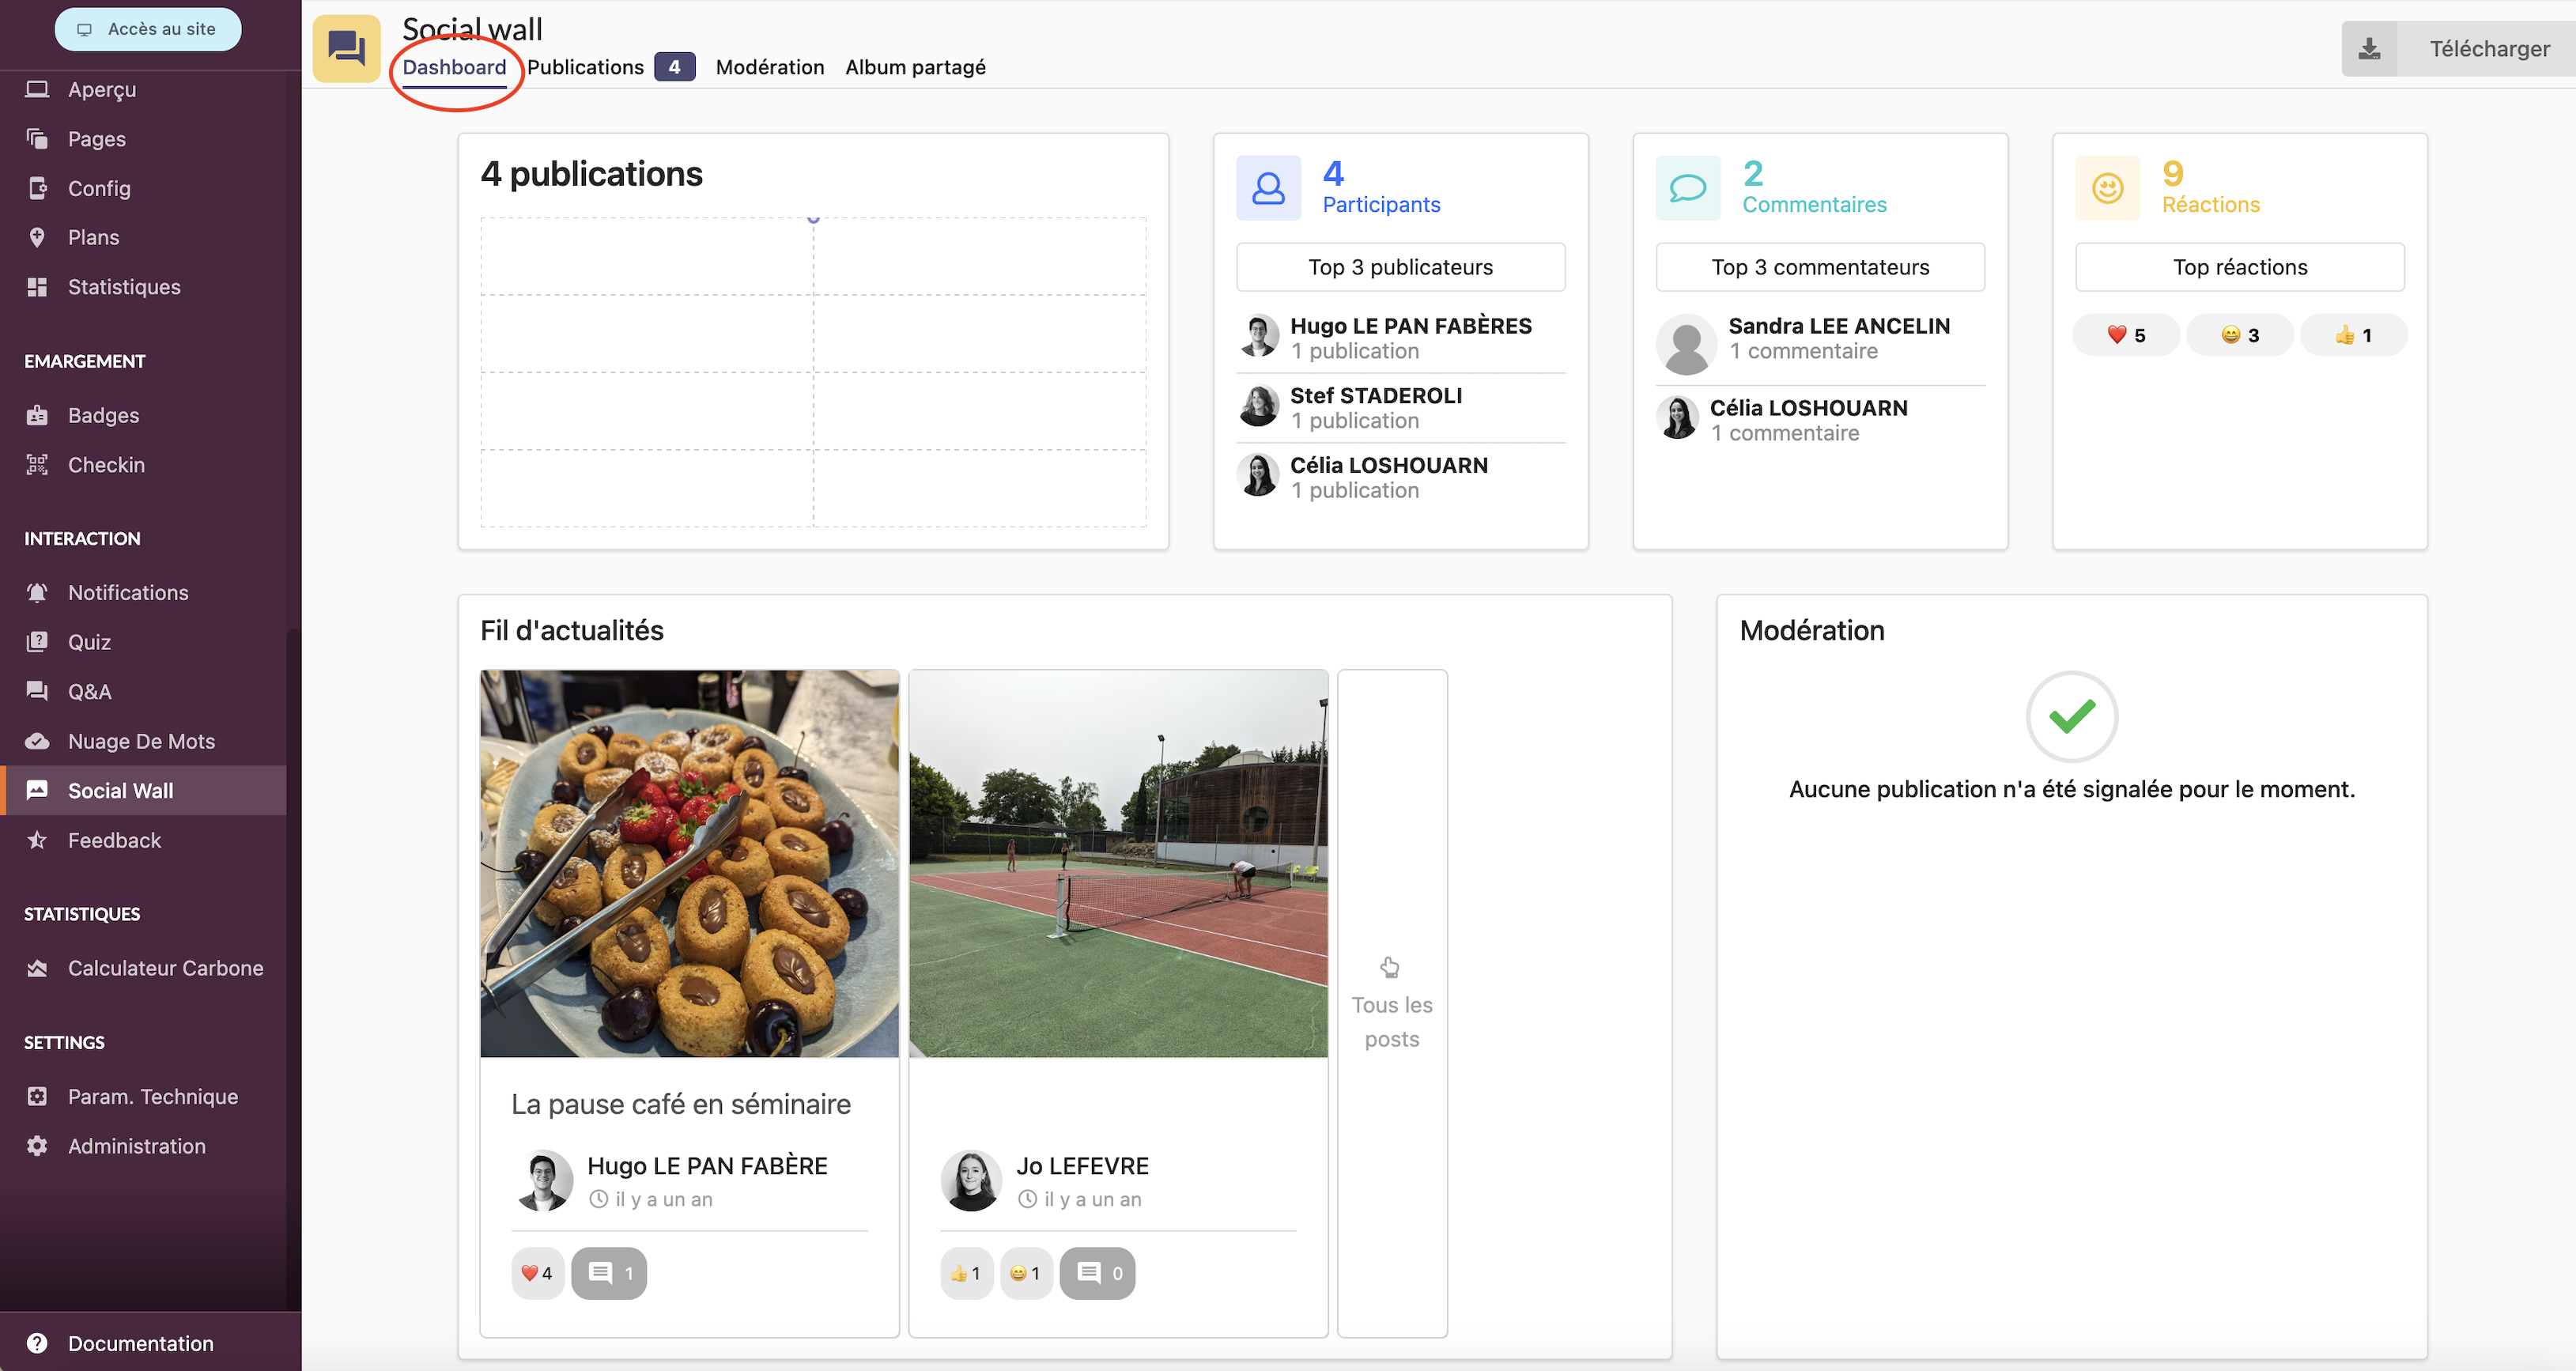
Task: Open Tous les posts link
Action: (x=1392, y=1004)
